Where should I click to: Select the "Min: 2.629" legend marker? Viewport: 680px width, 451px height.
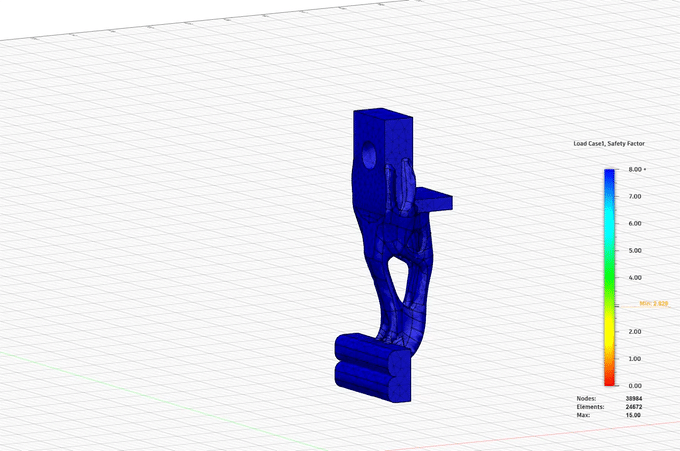(654, 304)
